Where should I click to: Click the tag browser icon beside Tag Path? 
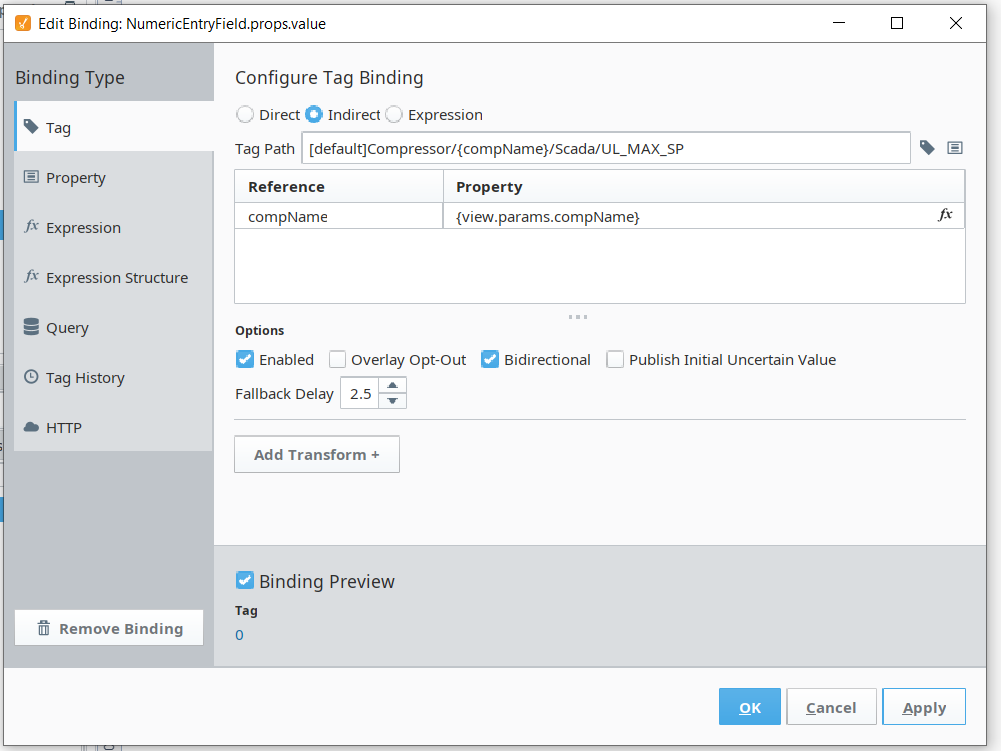click(x=927, y=148)
